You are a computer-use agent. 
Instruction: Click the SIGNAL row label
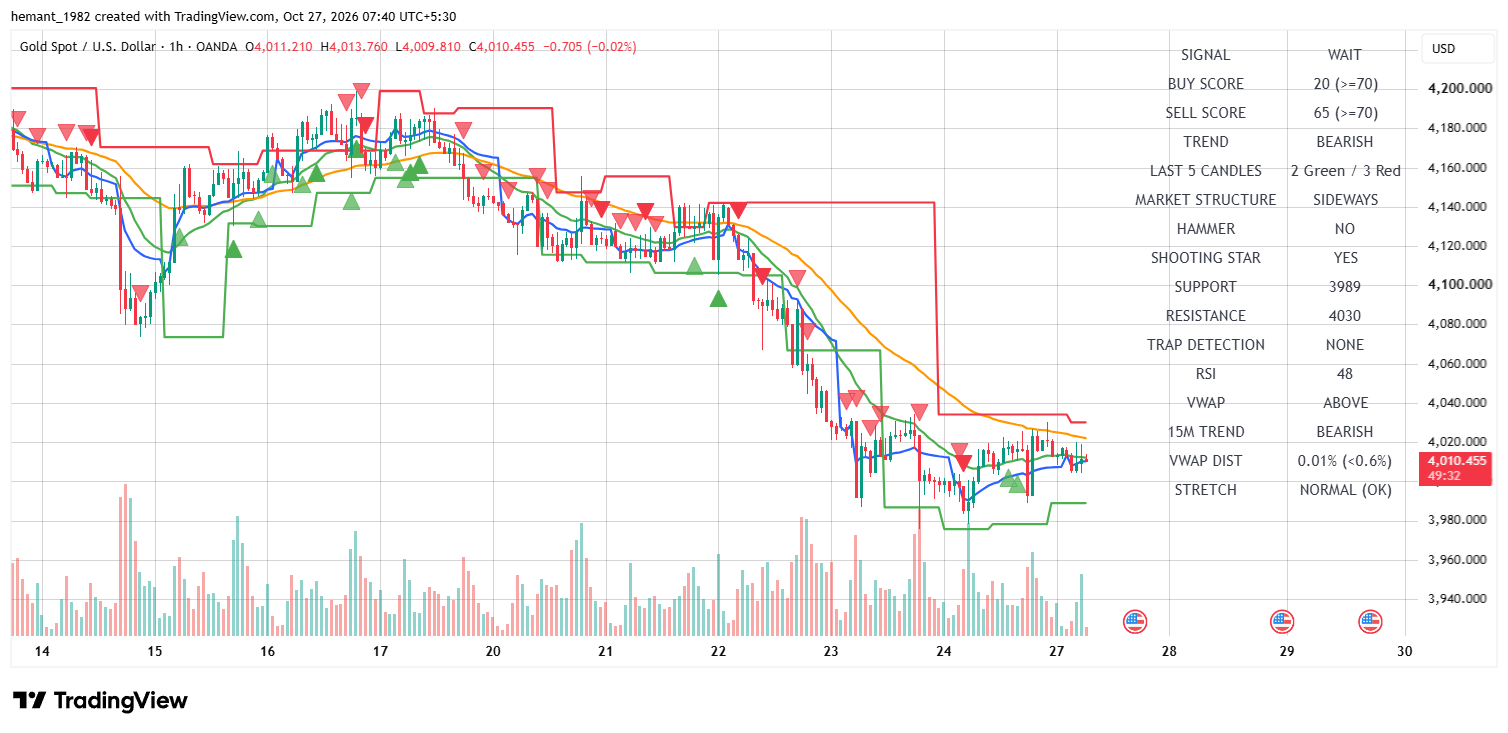[1205, 55]
